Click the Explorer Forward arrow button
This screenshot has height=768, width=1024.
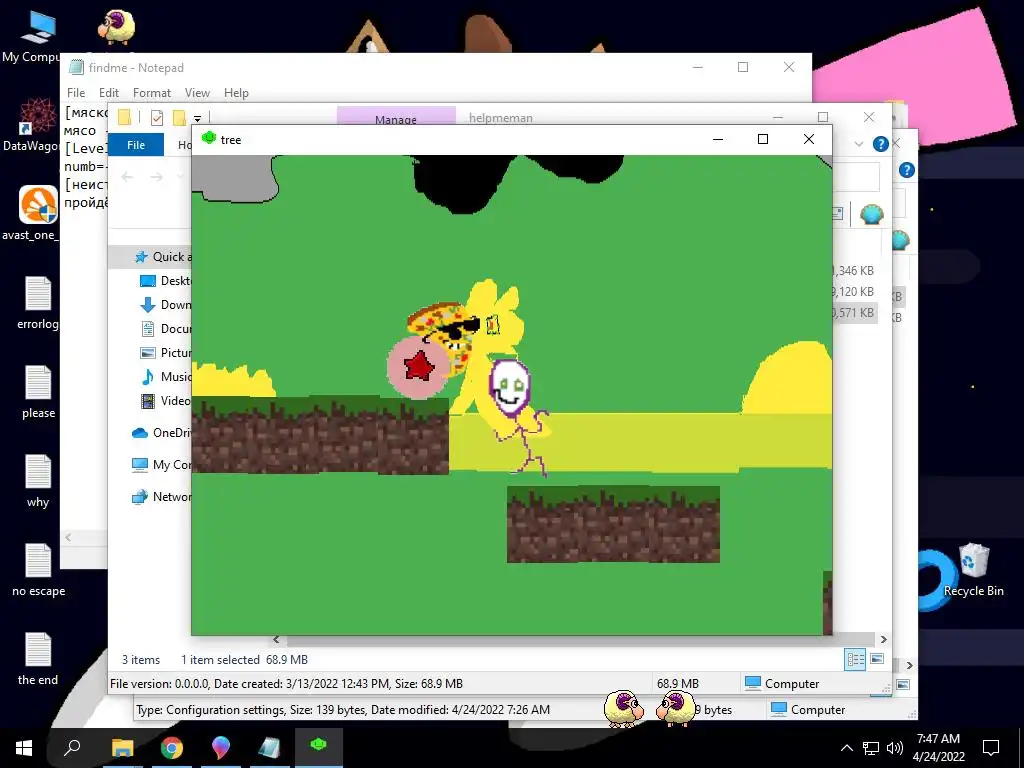point(157,176)
